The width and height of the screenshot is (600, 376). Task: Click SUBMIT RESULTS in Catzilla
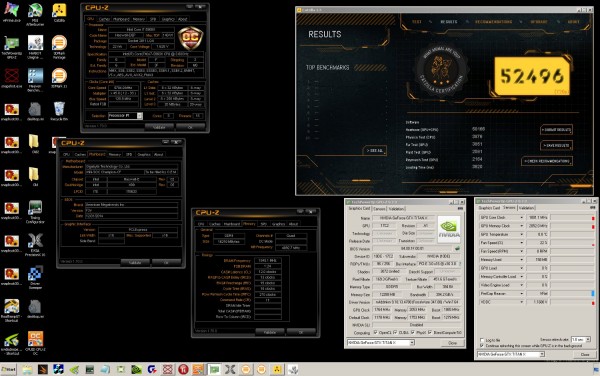(556, 130)
